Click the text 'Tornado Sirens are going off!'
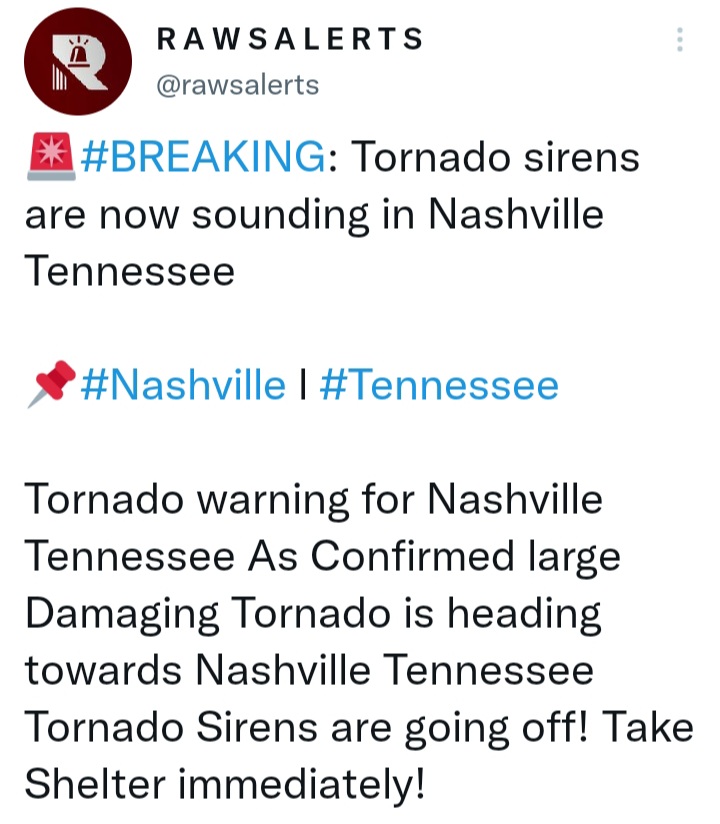The width and height of the screenshot is (720, 824). [x=306, y=728]
